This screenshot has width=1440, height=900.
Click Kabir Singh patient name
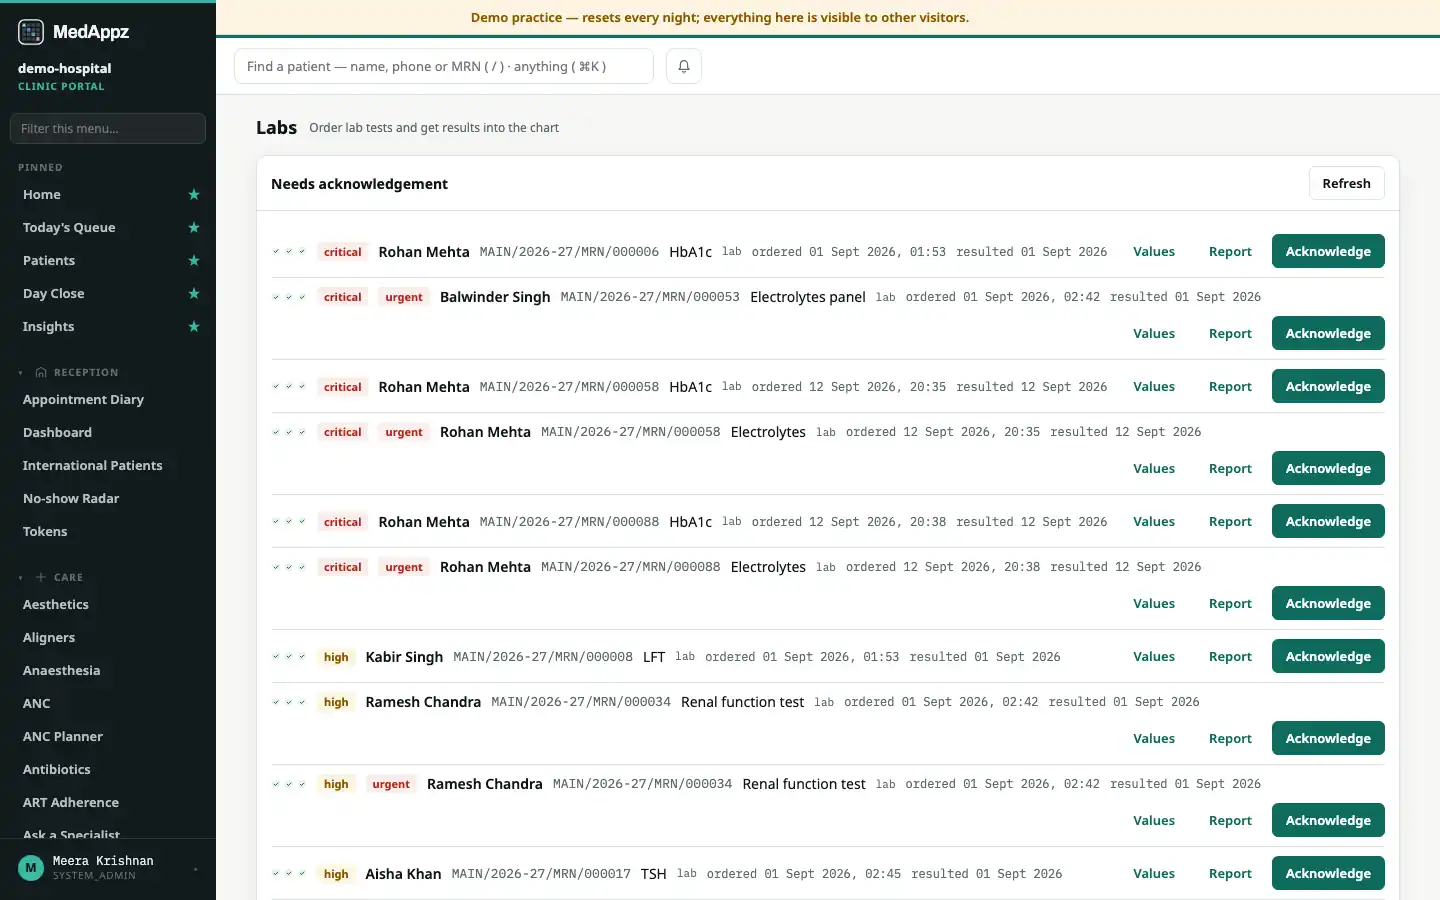tap(404, 657)
